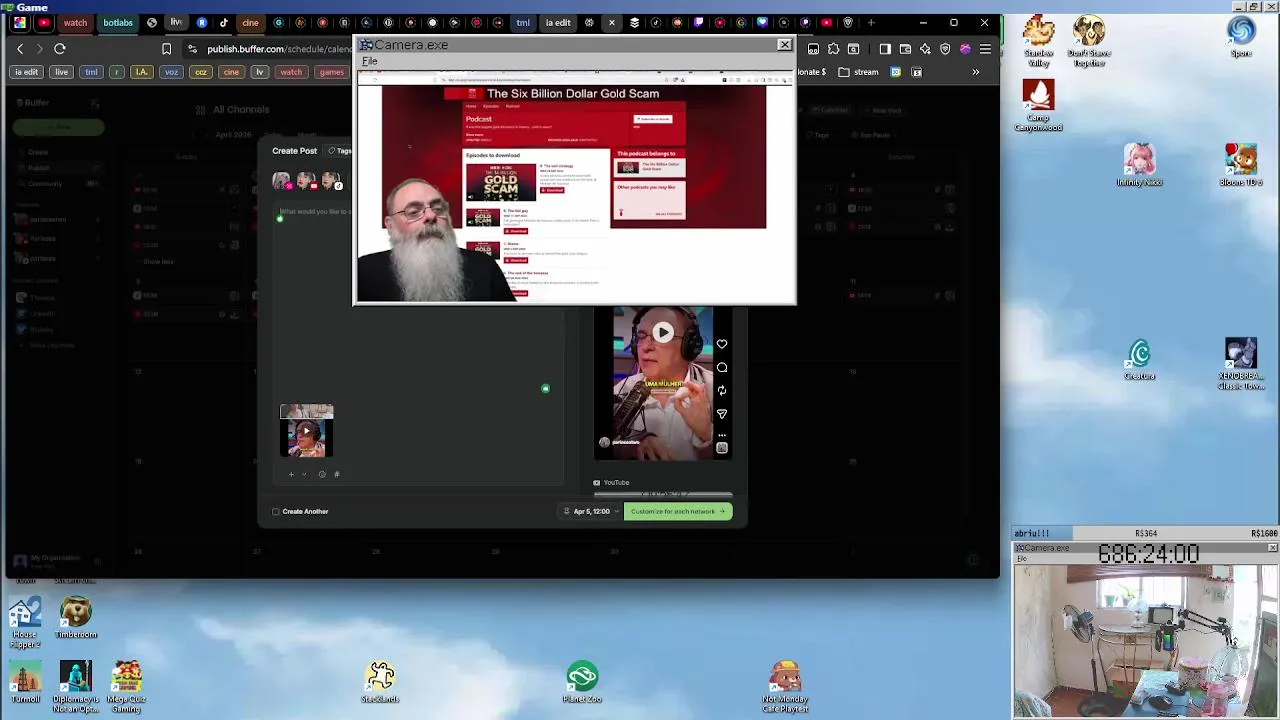Close the large Camera.exe window
This screenshot has height=720, width=1280.
(x=784, y=45)
